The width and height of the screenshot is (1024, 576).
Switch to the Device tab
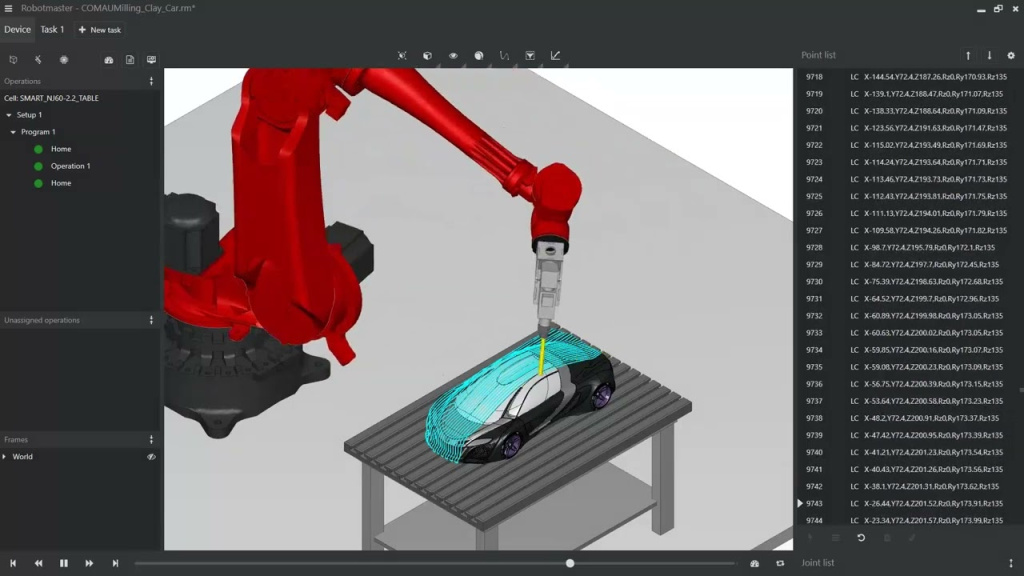tap(17, 30)
